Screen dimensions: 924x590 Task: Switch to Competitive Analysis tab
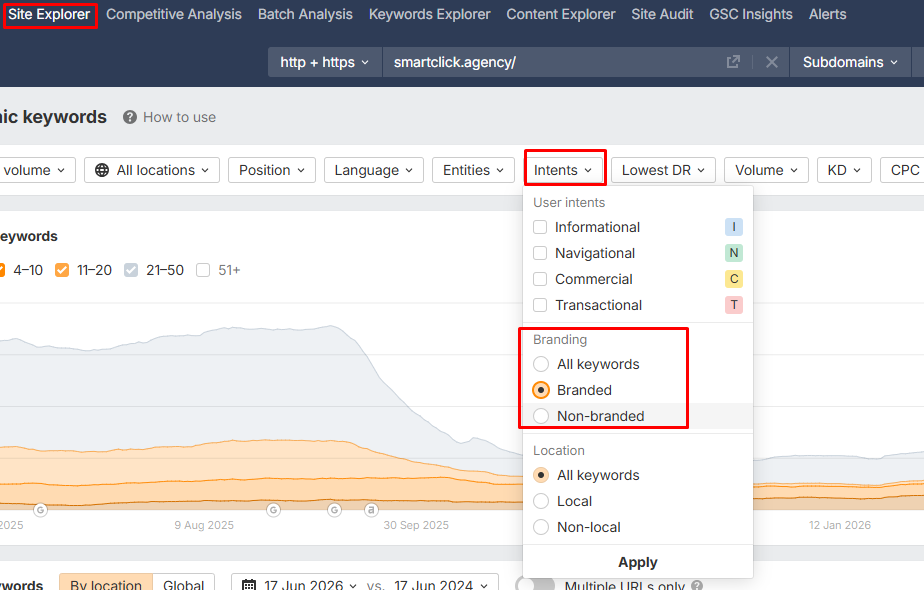(x=174, y=15)
